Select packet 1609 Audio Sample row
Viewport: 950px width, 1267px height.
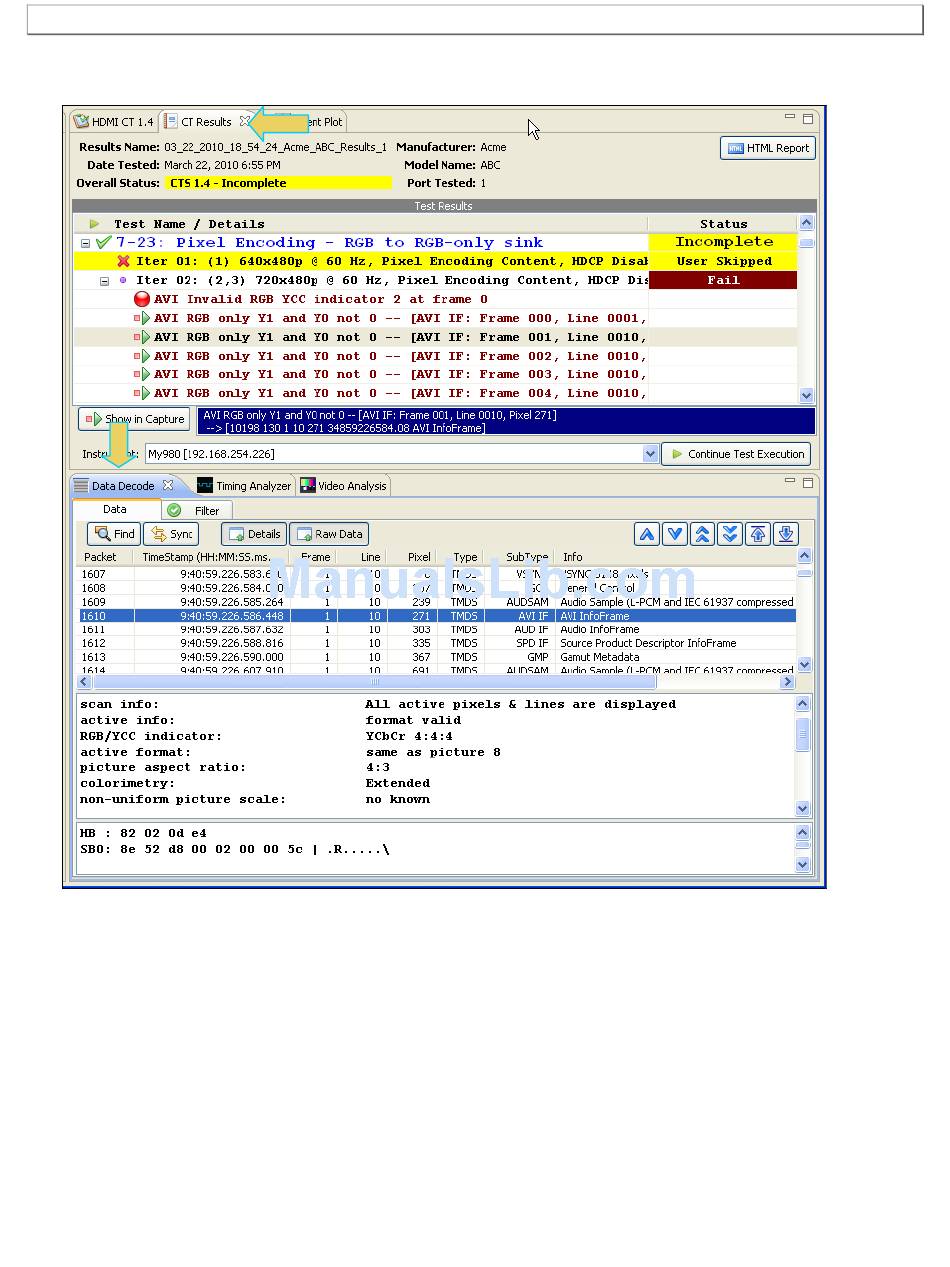click(x=437, y=602)
